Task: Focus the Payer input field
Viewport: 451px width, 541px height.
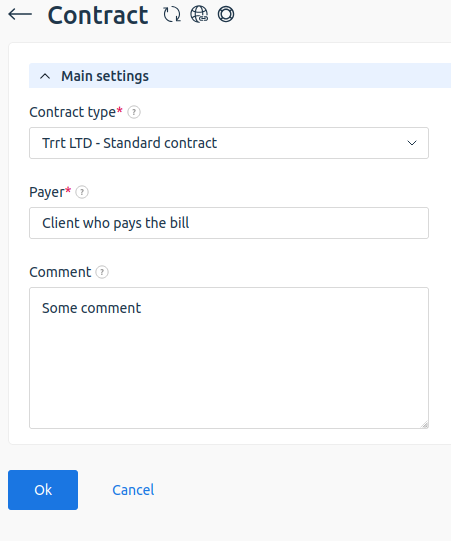Action: (x=229, y=223)
